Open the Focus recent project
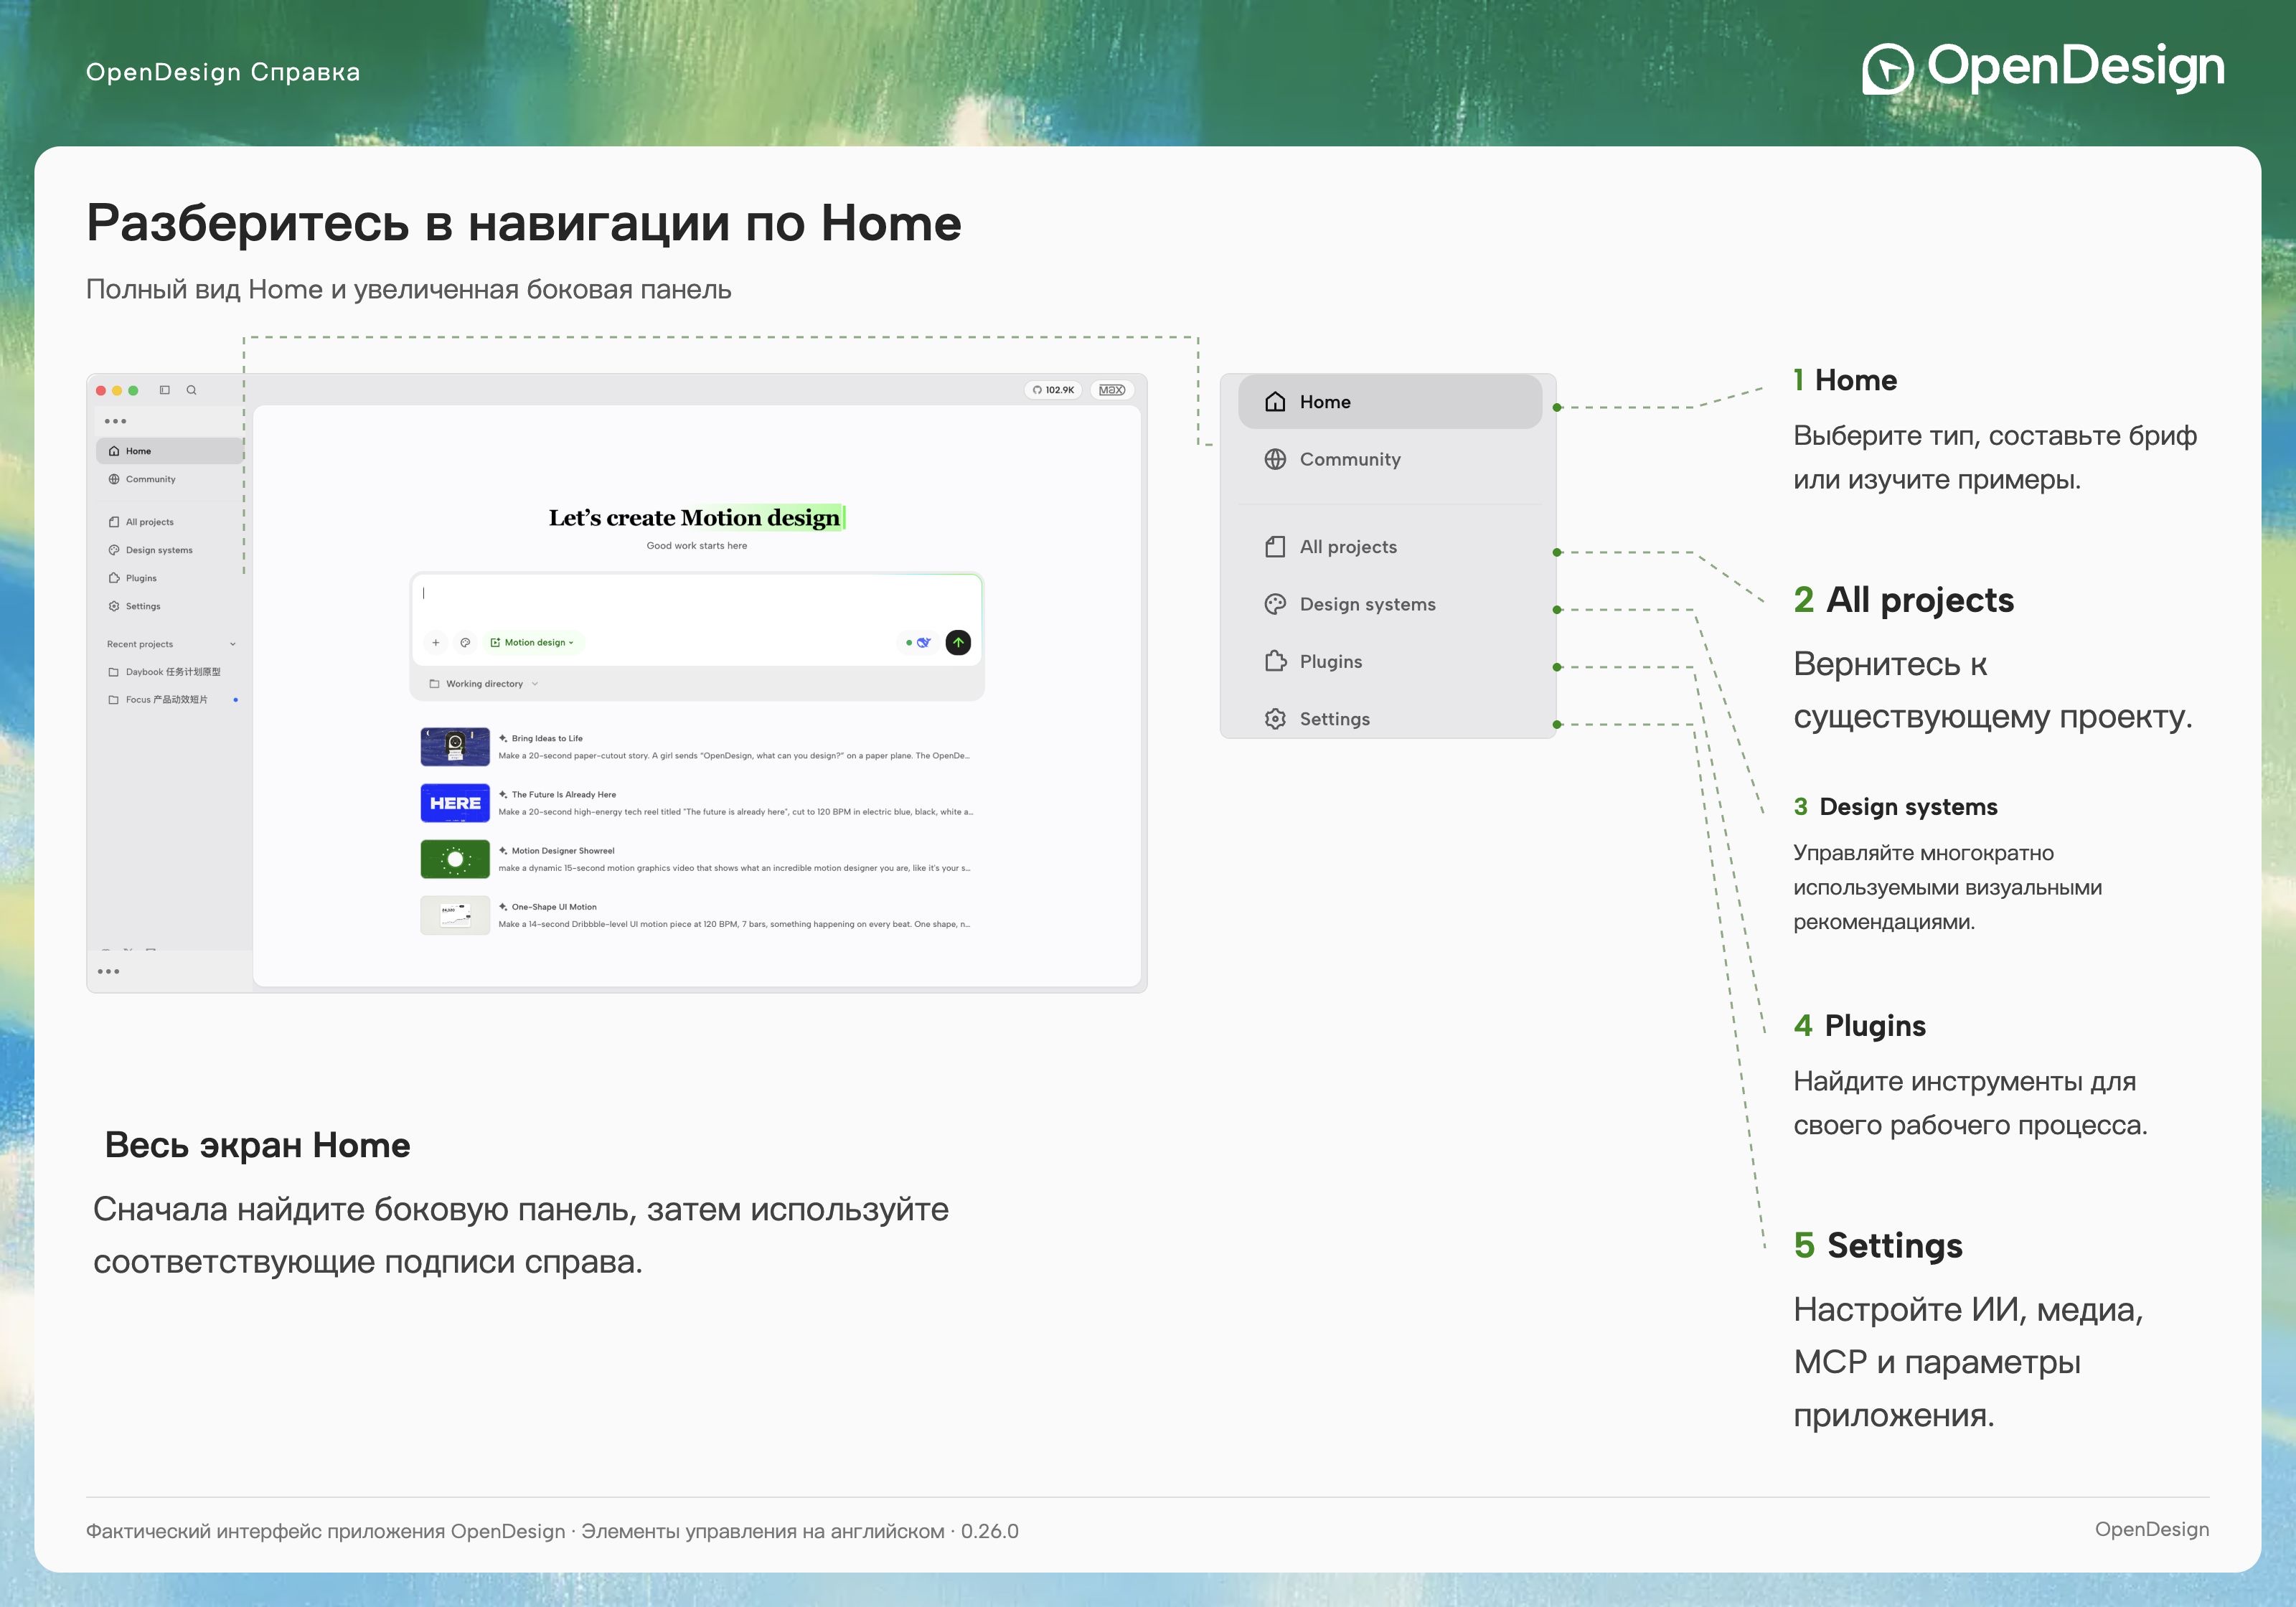Image resolution: width=2296 pixels, height=1607 pixels. tap(170, 700)
